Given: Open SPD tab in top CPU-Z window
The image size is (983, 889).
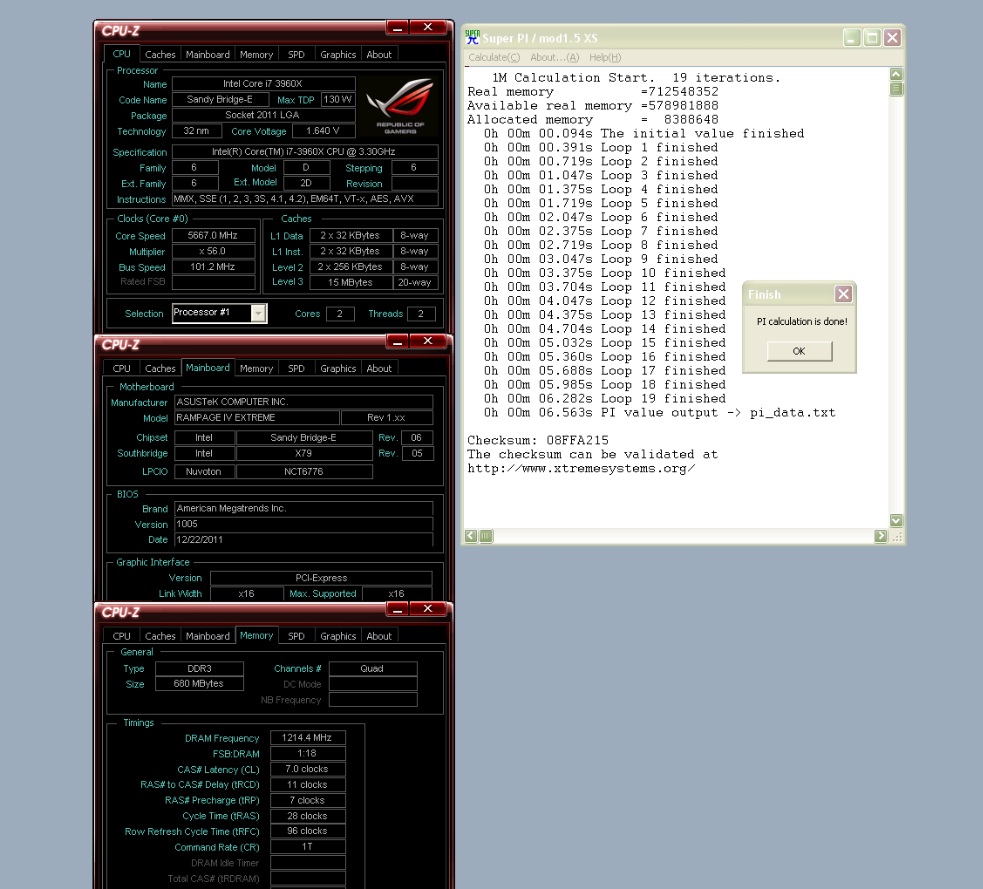Looking at the screenshot, I should point(296,55).
